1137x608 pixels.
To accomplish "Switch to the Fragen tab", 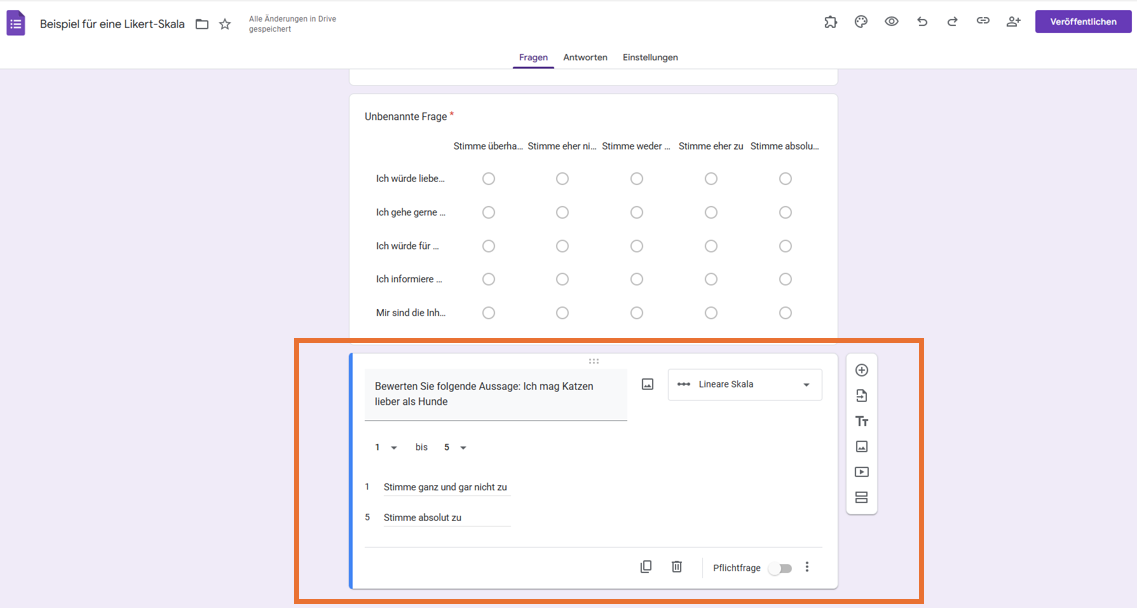I will point(533,57).
